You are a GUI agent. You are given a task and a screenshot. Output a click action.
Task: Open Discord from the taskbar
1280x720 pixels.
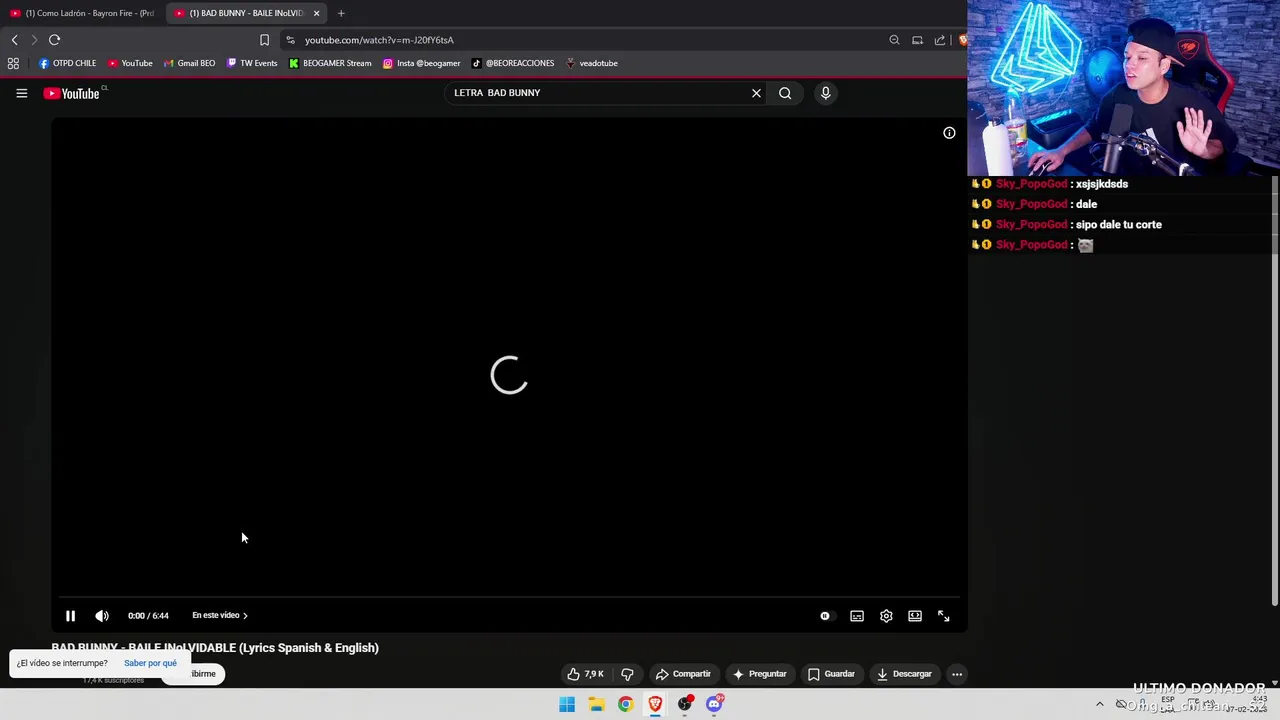tap(714, 704)
